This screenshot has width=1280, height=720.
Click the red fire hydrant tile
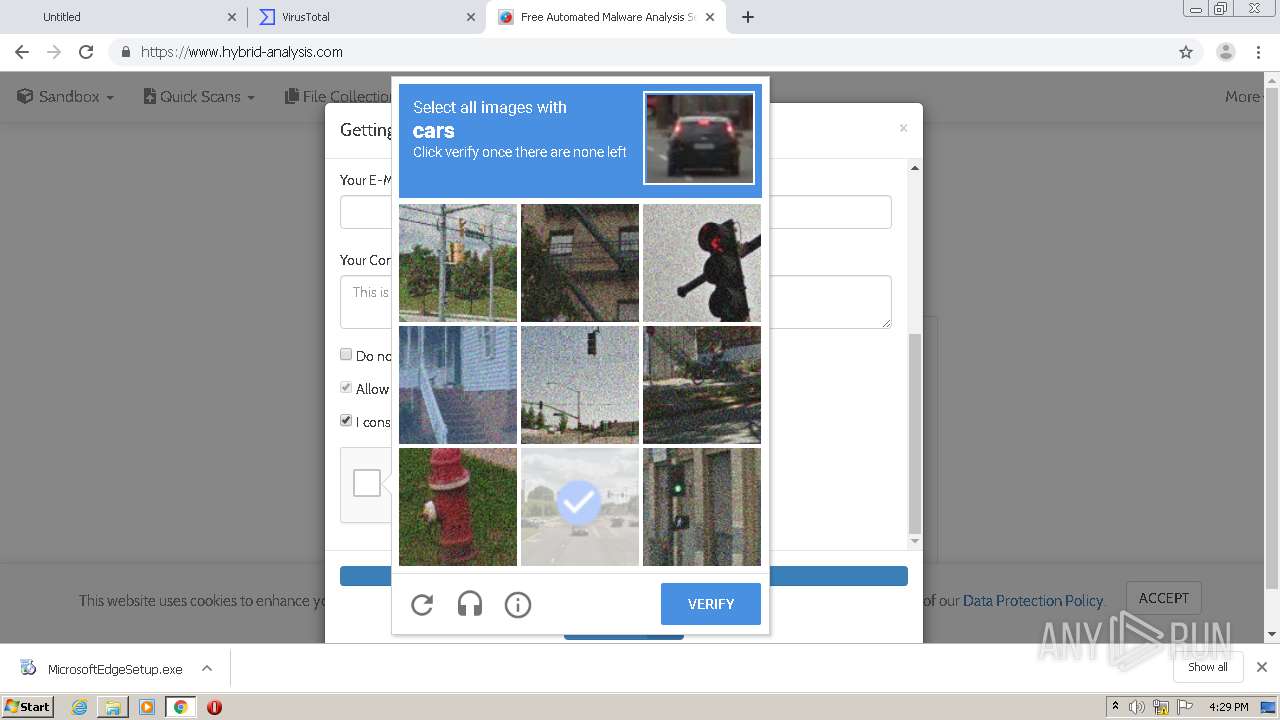458,507
